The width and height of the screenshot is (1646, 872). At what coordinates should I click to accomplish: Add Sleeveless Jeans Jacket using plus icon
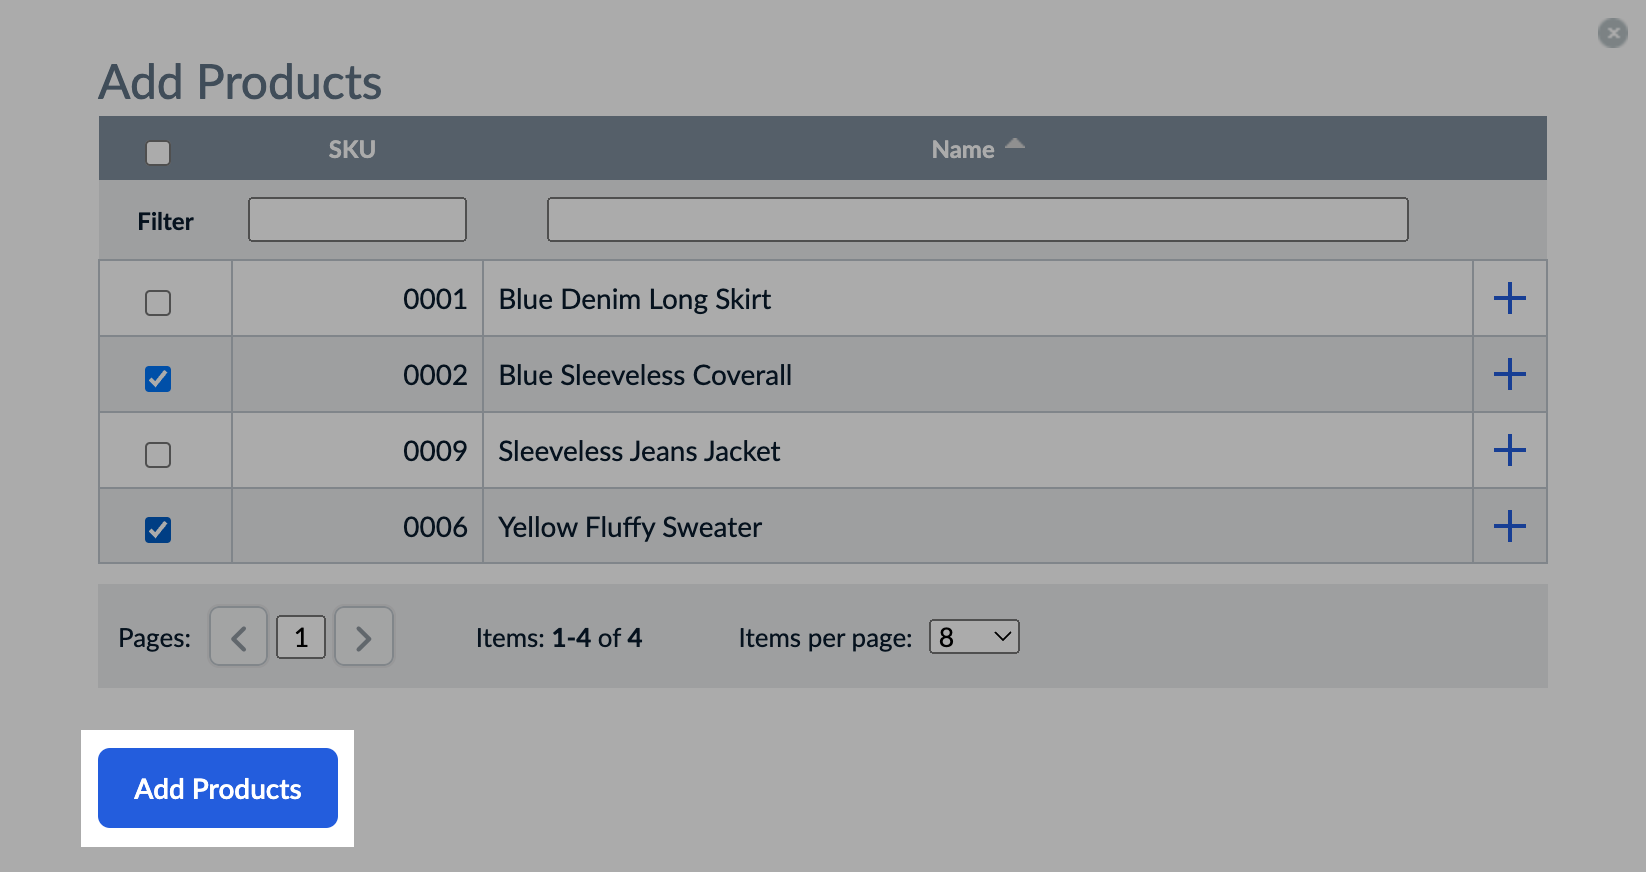[x=1509, y=450]
